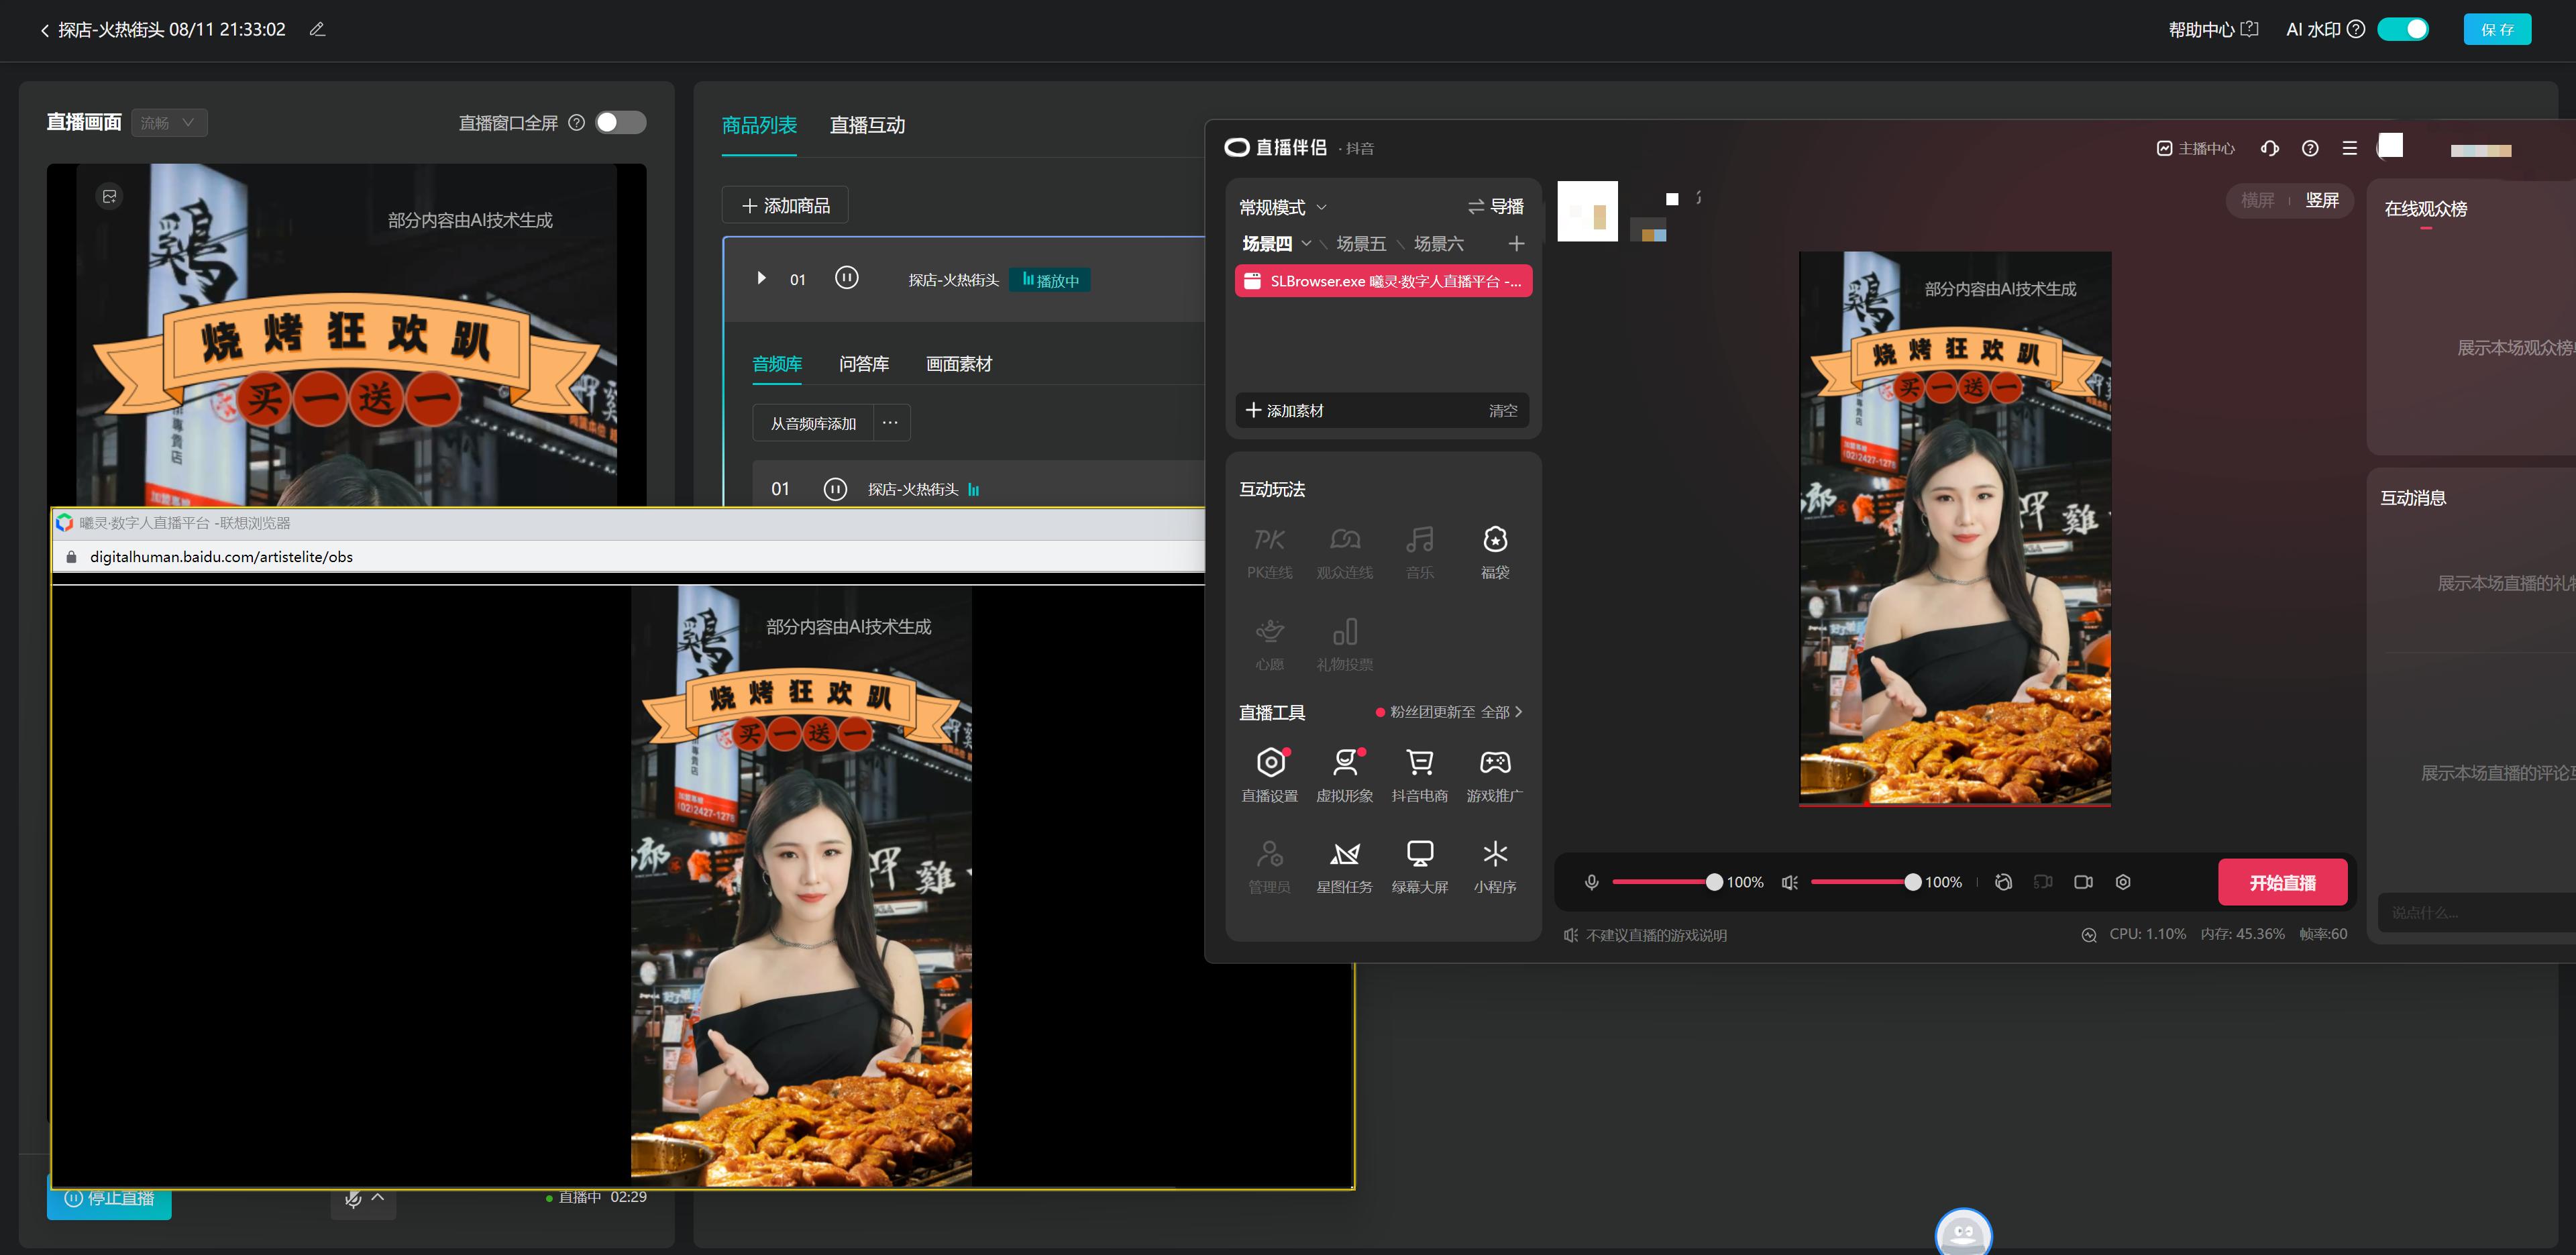The image size is (2576, 1255).
Task: Click the 开始直播 start live button
Action: coord(2284,882)
